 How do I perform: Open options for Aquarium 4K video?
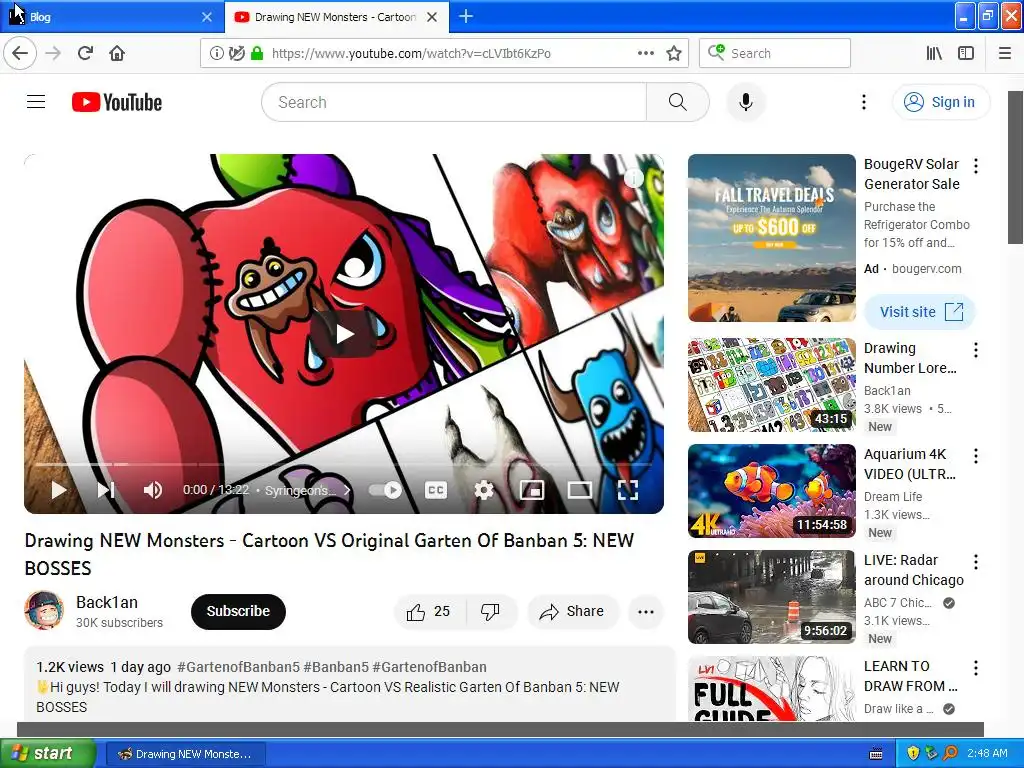tap(976, 456)
